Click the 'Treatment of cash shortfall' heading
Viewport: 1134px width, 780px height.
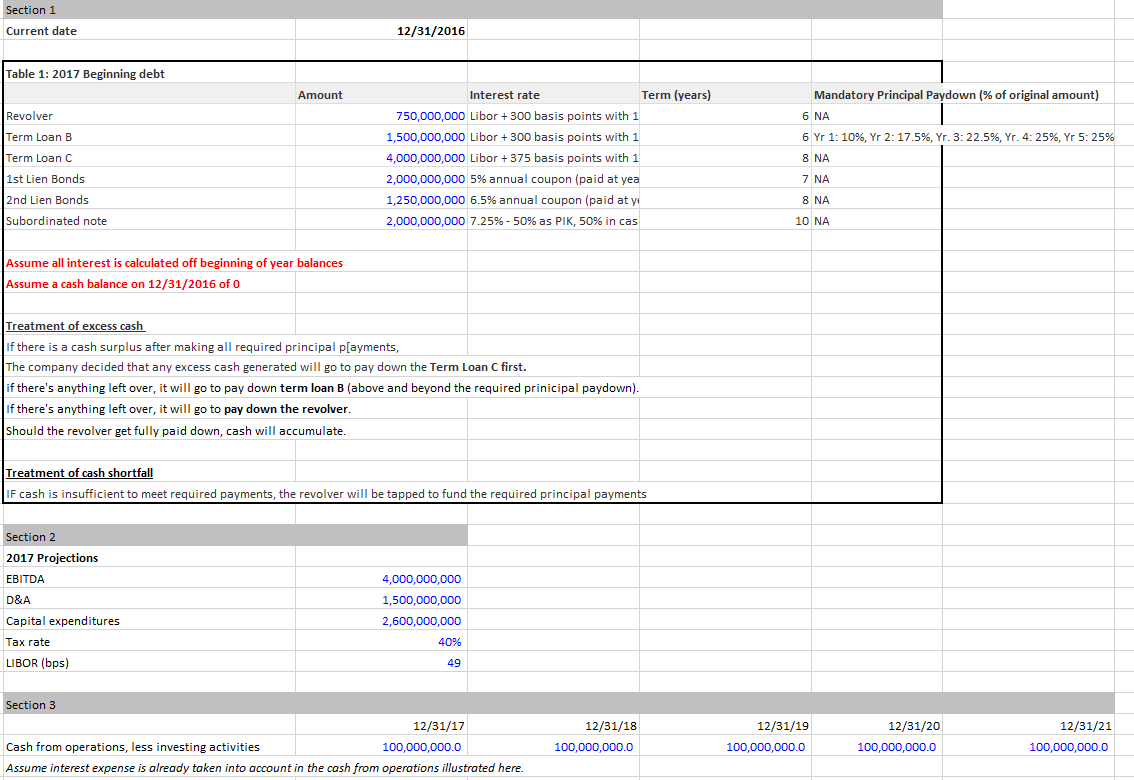point(80,472)
